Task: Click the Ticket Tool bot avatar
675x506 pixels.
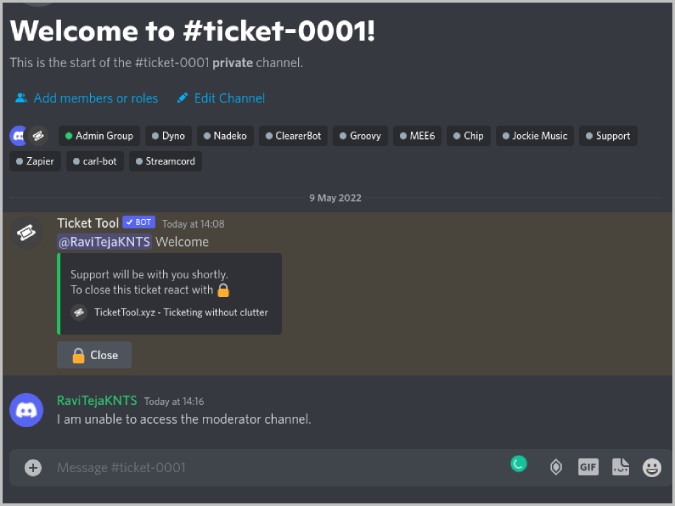Action: [x=27, y=233]
